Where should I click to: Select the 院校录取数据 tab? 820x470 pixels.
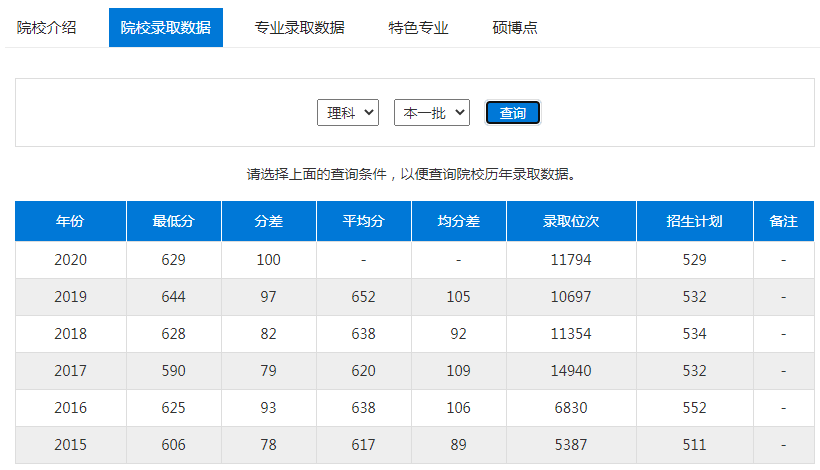165,27
